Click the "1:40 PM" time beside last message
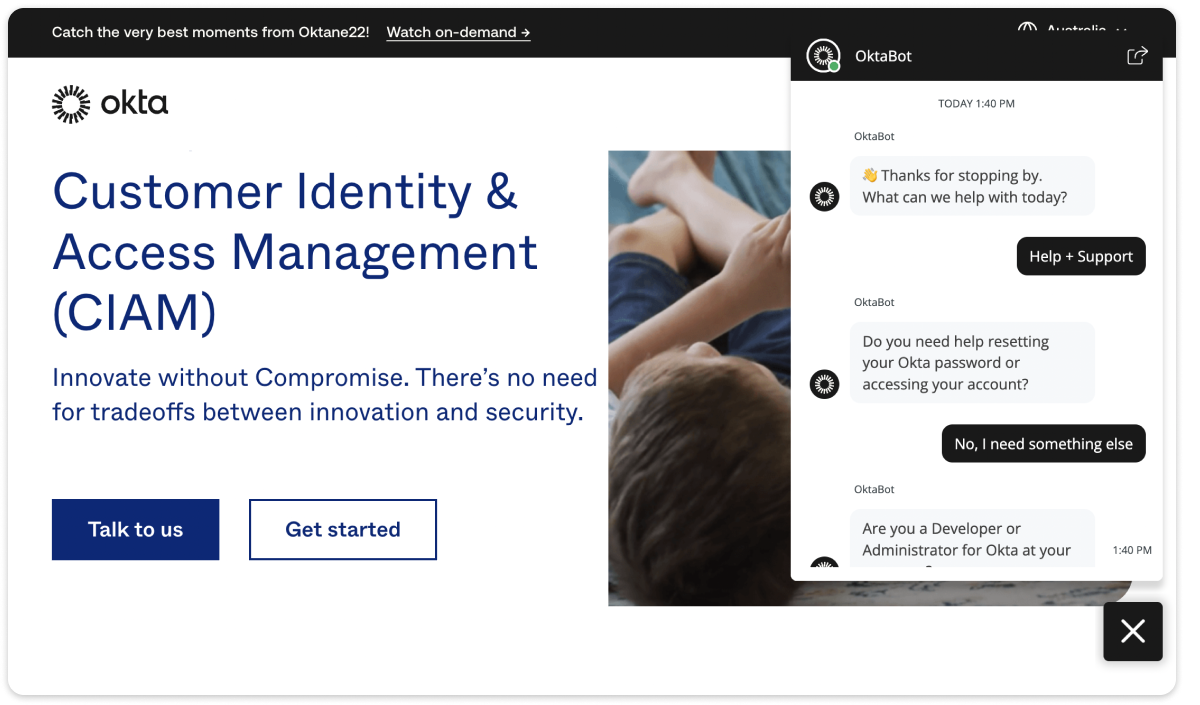Screen dimensions: 1200x705 click(1132, 550)
